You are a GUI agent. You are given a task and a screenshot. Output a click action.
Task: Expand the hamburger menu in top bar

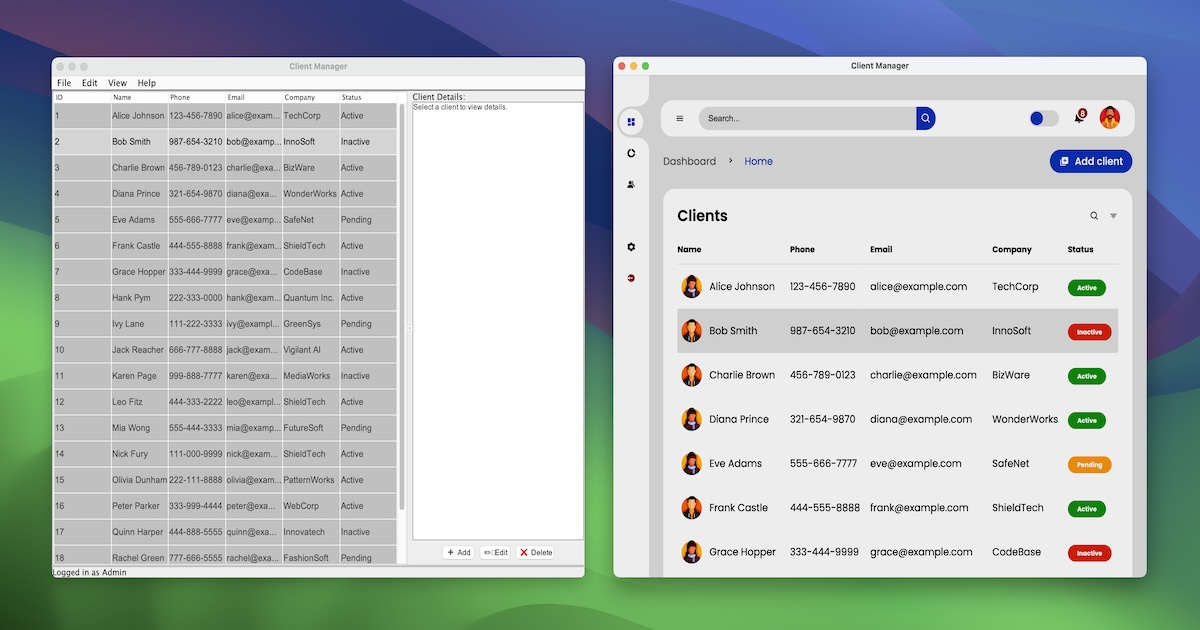click(680, 118)
